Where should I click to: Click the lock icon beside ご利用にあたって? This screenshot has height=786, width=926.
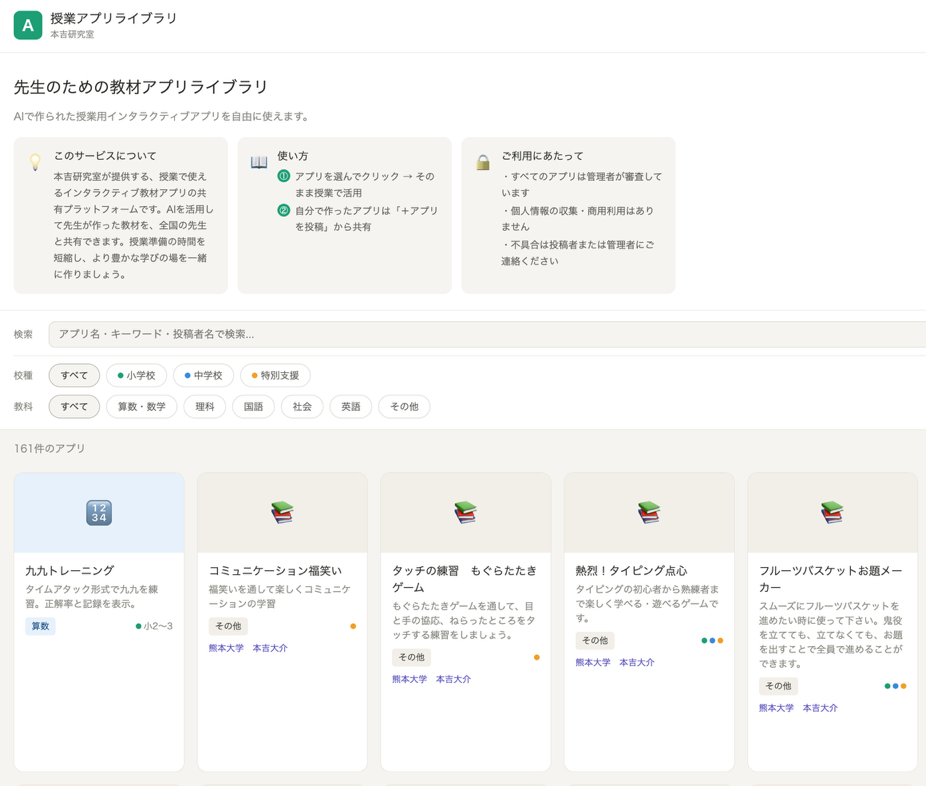tap(483, 162)
